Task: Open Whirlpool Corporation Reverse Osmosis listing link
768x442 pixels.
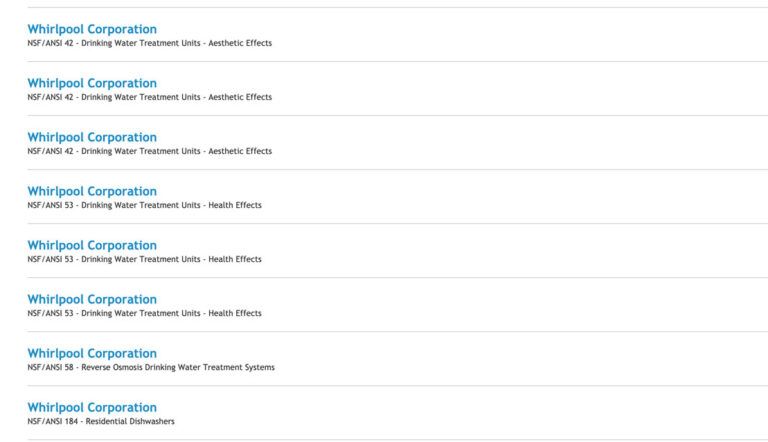Action: (92, 353)
